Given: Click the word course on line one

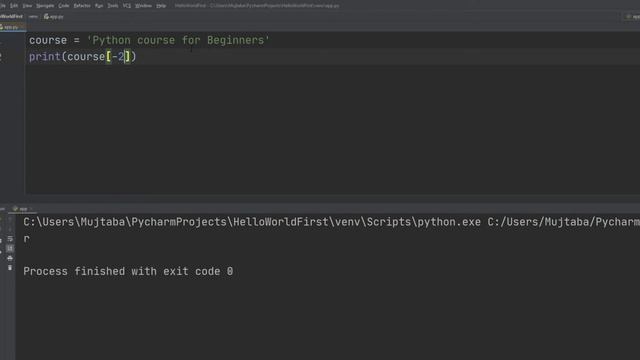Looking at the screenshot, I should [48, 40].
